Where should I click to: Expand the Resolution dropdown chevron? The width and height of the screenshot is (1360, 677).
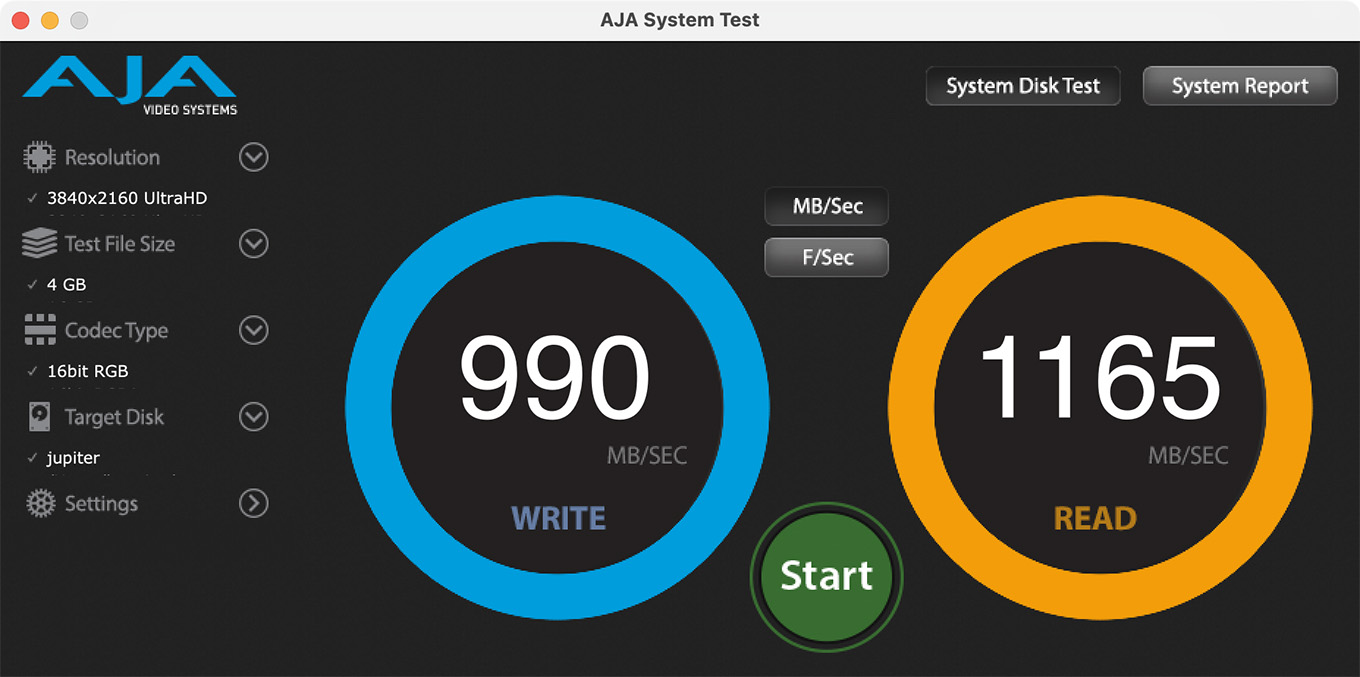[x=254, y=157]
